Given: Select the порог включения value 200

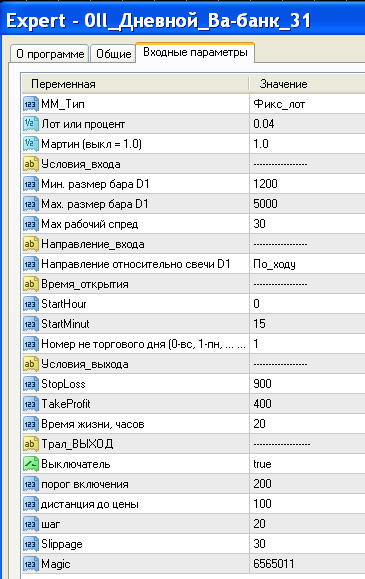Looking at the screenshot, I should [262, 484].
